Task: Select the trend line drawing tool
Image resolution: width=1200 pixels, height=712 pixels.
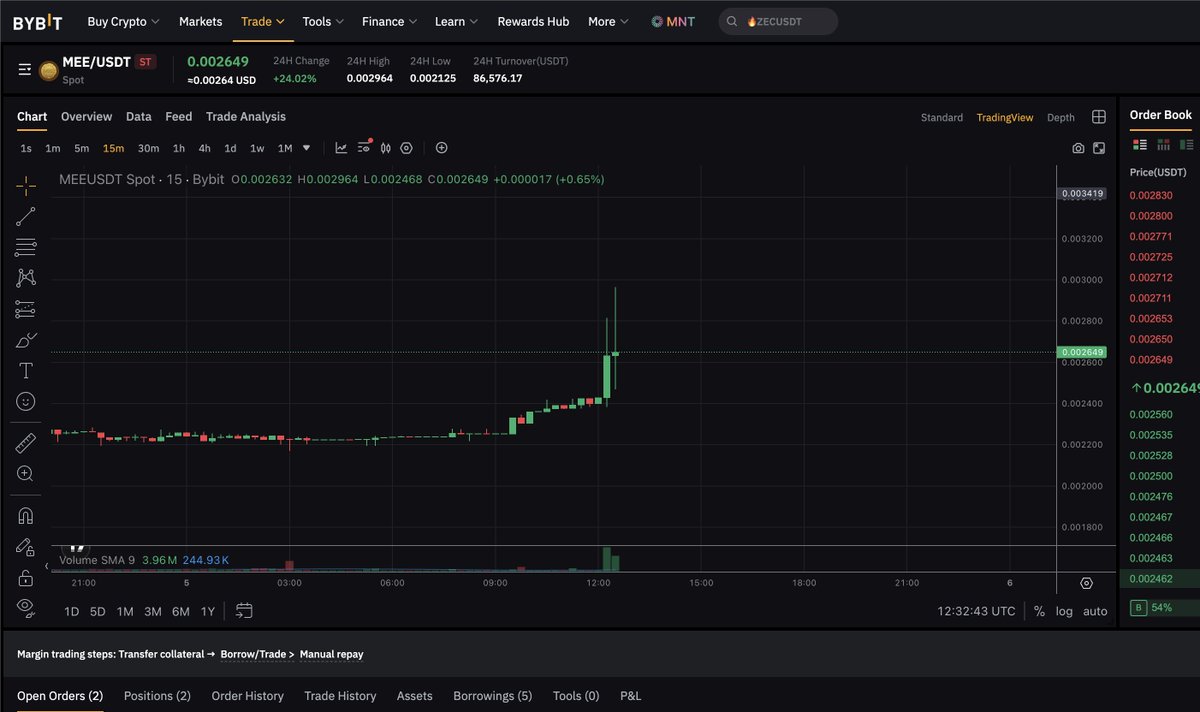Action: click(26, 216)
